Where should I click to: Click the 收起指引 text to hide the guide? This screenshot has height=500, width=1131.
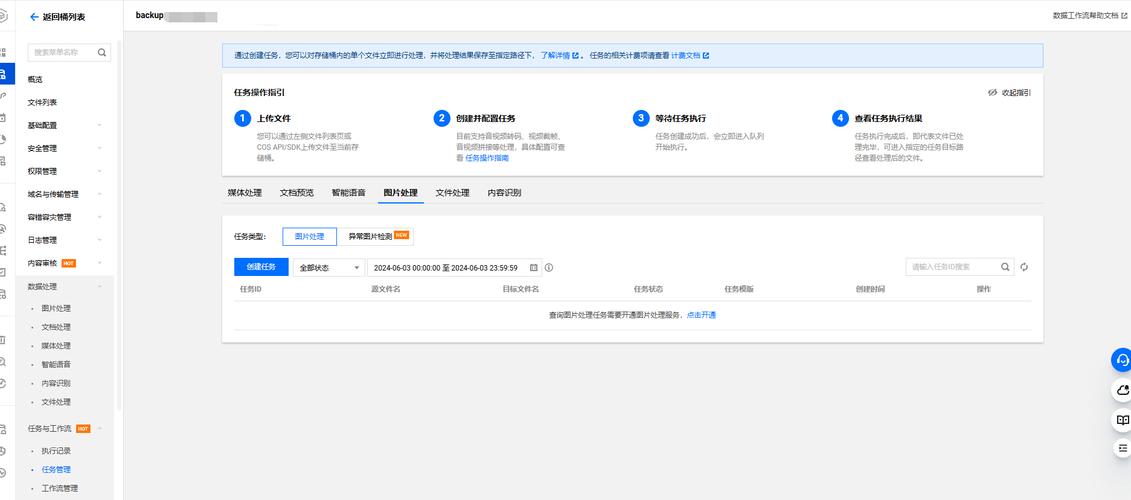coord(1016,92)
